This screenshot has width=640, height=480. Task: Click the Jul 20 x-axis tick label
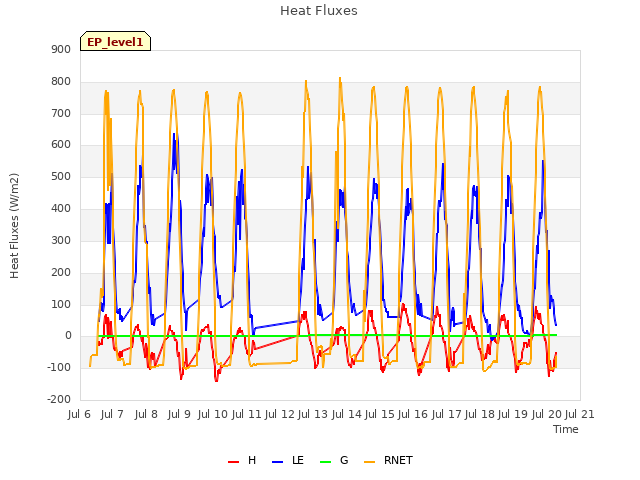click(547, 414)
